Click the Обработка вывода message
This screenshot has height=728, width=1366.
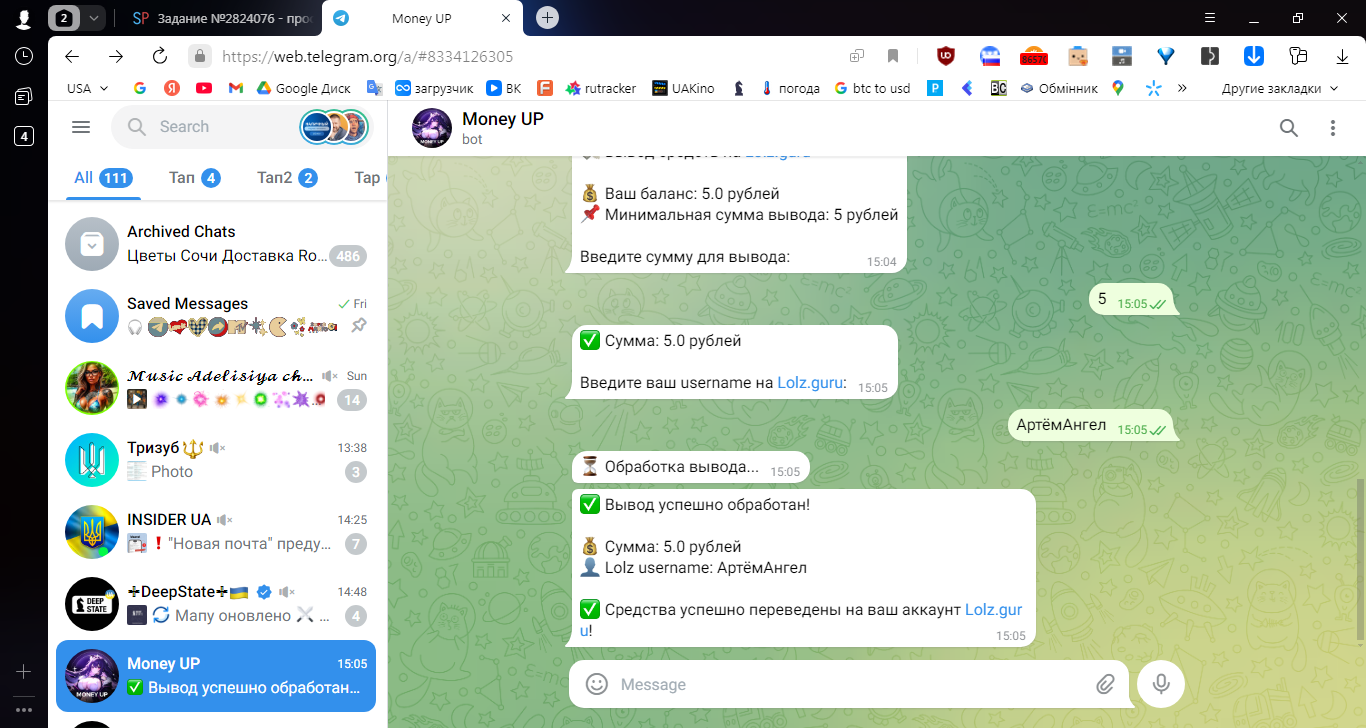(x=691, y=467)
